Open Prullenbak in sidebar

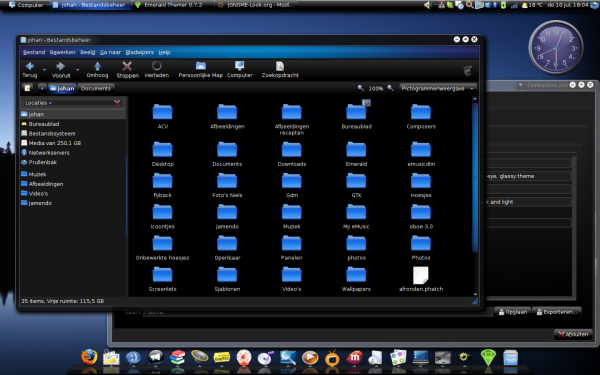pos(73,162)
